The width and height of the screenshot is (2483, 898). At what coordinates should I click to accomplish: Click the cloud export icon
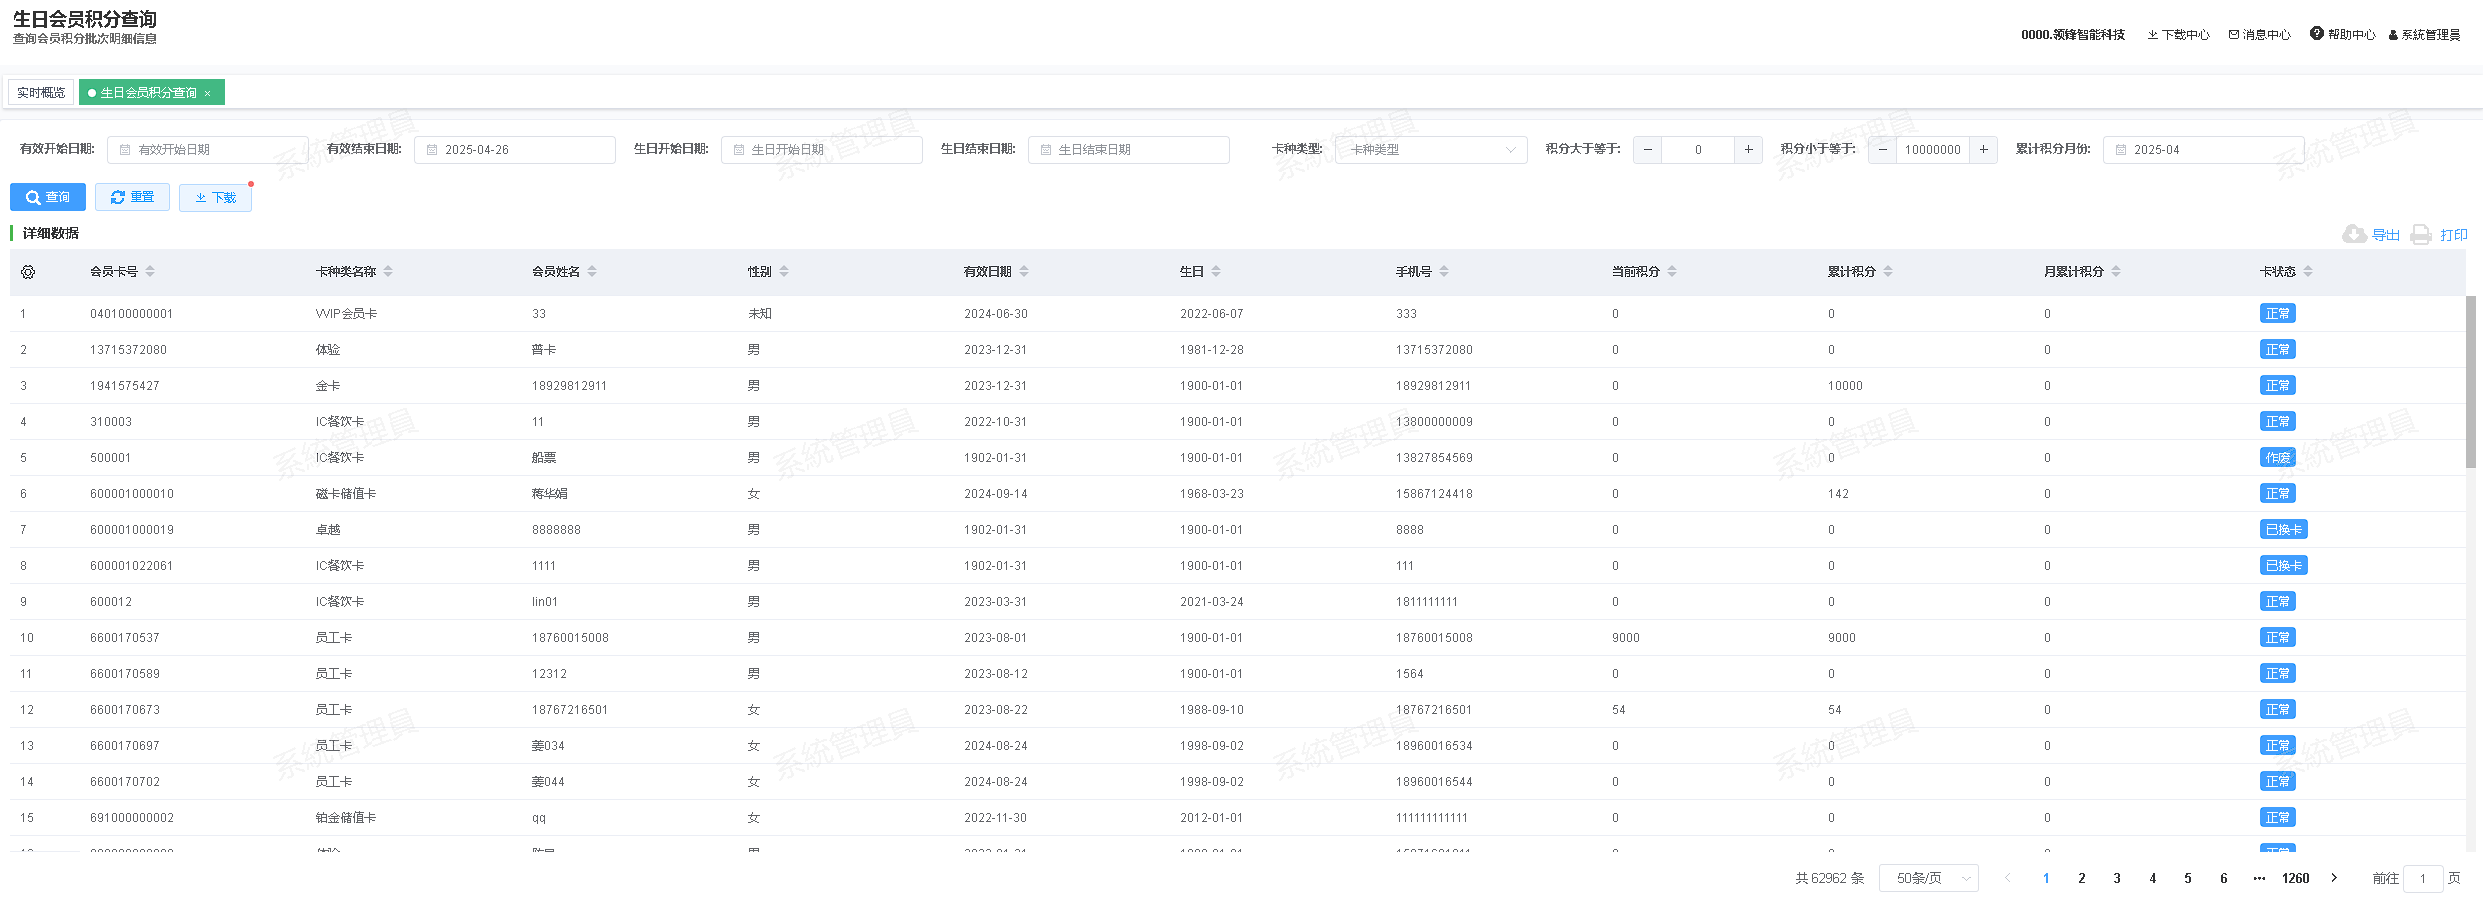[2354, 234]
